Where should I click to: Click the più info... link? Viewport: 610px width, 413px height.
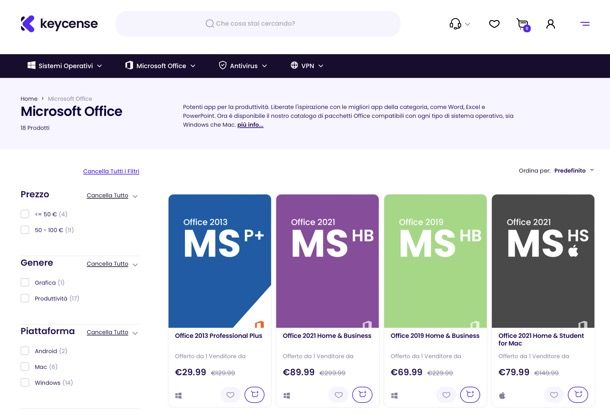[x=250, y=125]
